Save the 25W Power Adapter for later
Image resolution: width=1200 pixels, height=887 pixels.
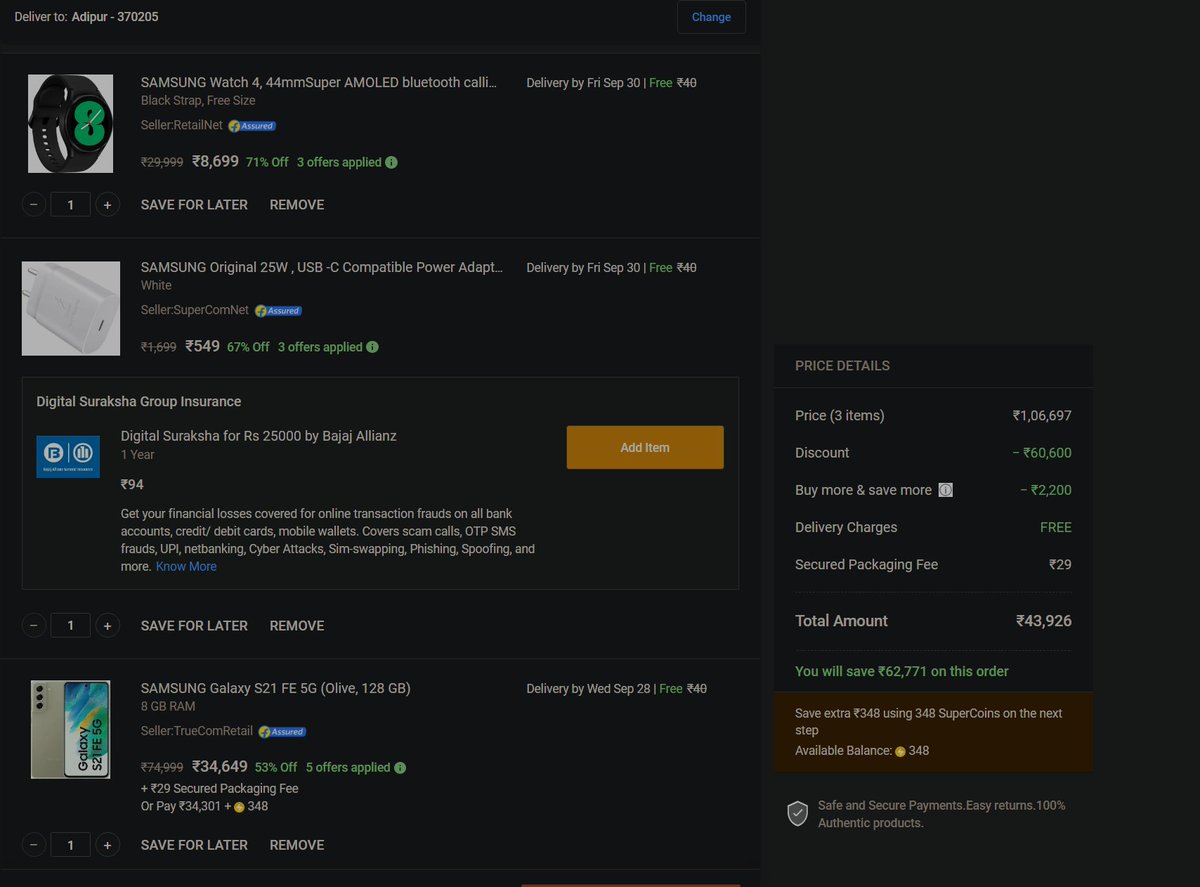(x=194, y=626)
